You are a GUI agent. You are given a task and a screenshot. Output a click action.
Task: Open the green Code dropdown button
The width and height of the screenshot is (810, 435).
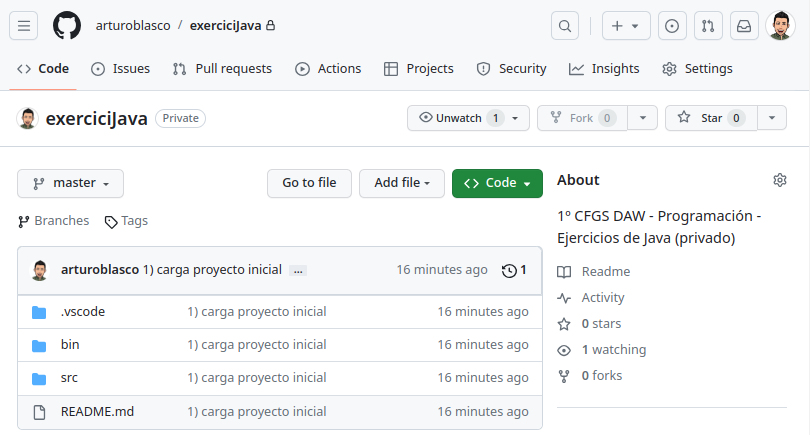[497, 183]
